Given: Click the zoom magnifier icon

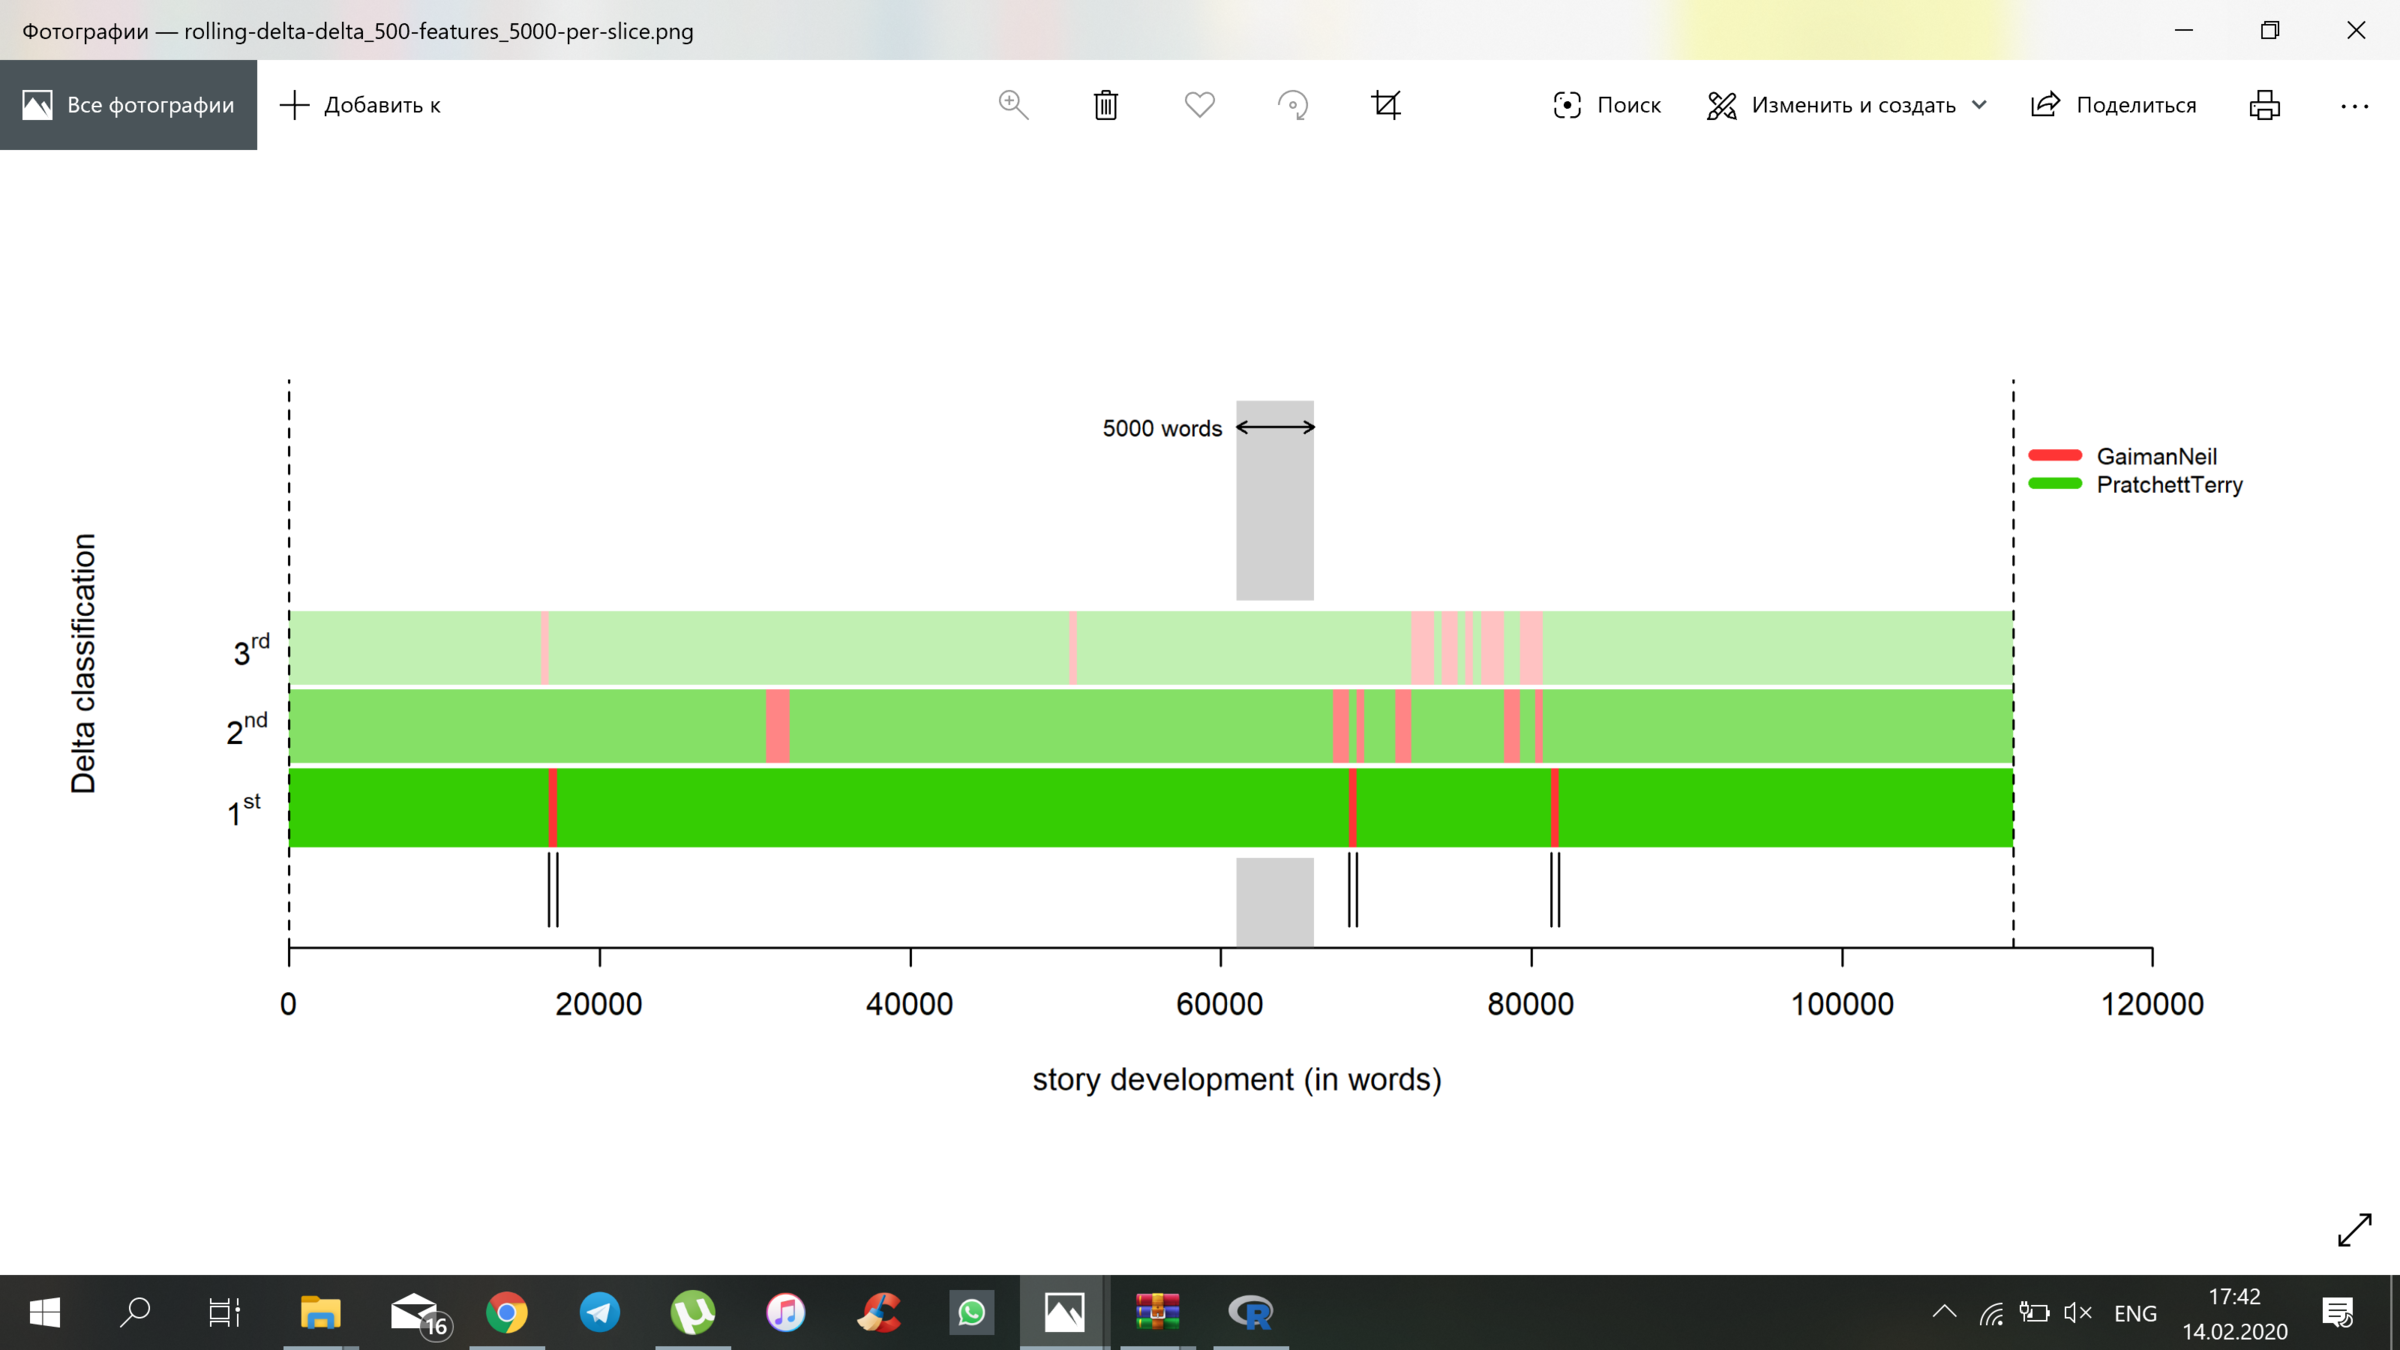Looking at the screenshot, I should 1013,105.
